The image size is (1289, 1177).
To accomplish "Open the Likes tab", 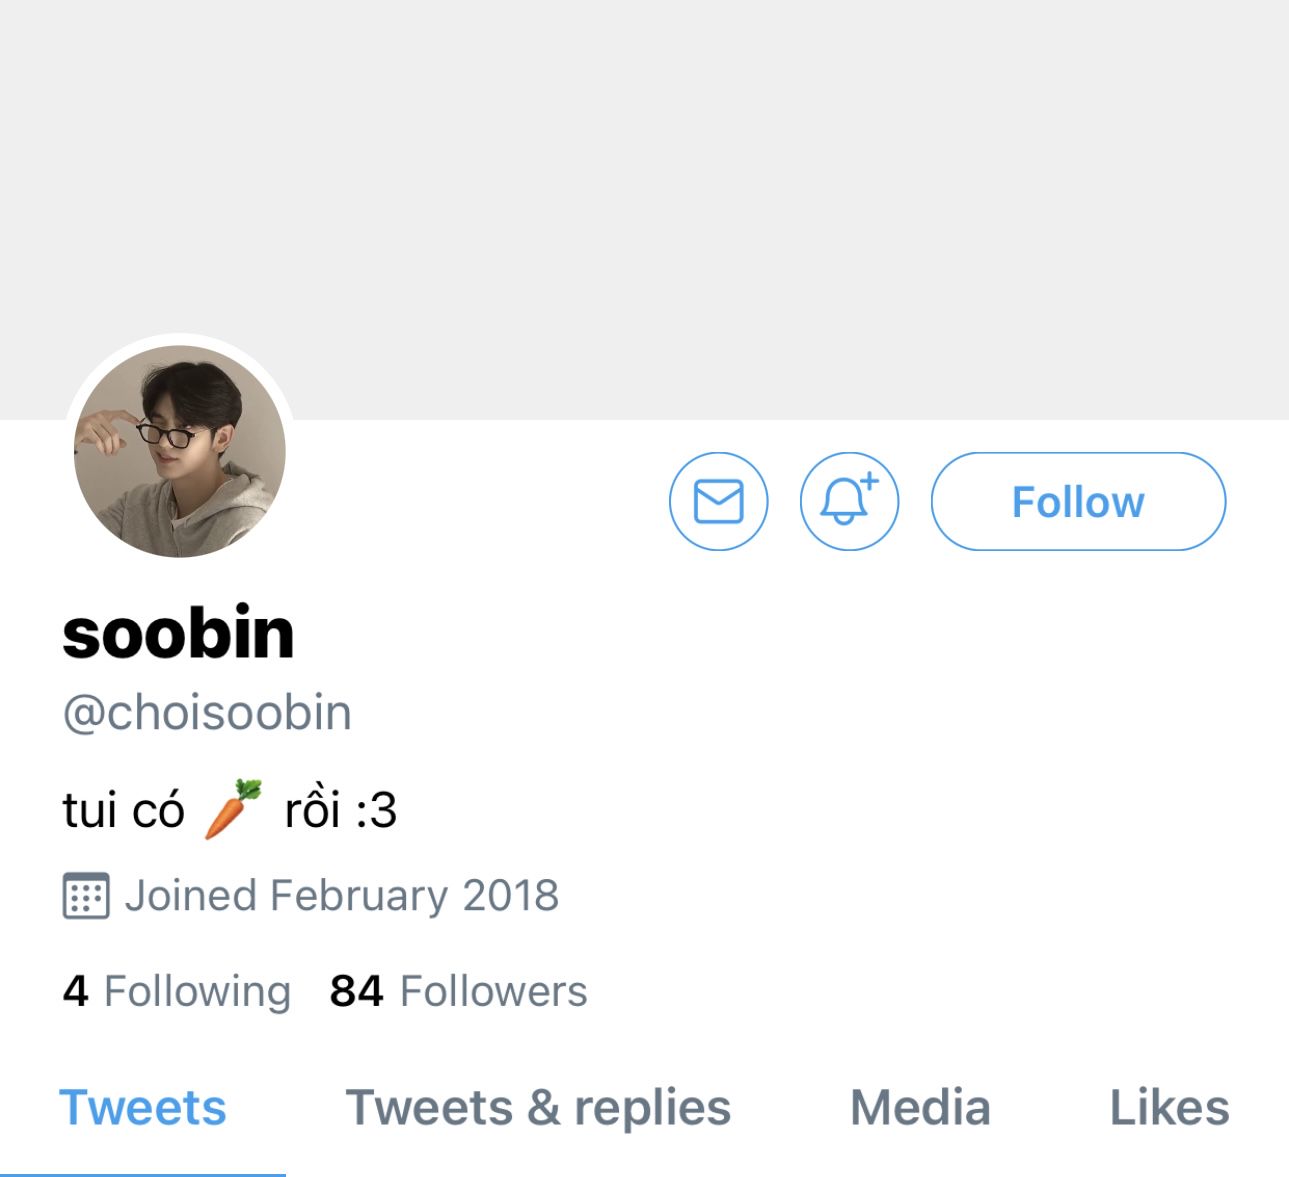I will pyautogui.click(x=1169, y=1108).
